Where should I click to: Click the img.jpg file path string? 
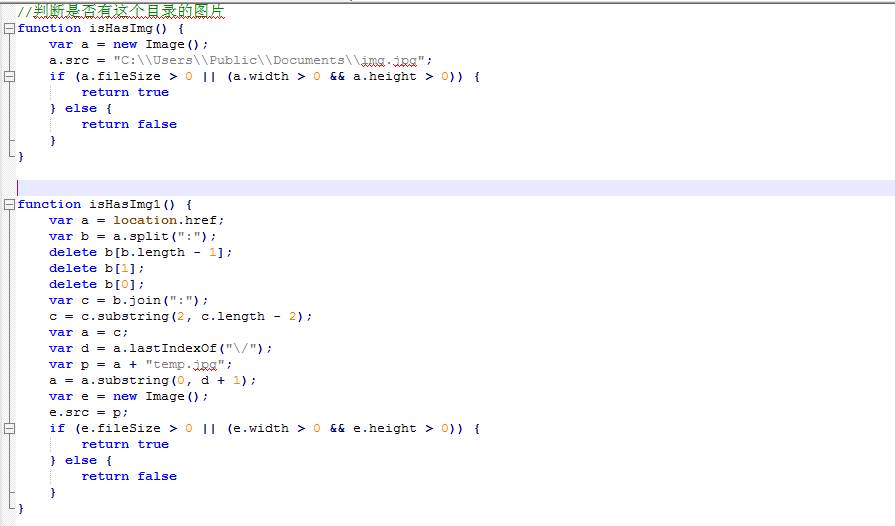click(x=269, y=60)
